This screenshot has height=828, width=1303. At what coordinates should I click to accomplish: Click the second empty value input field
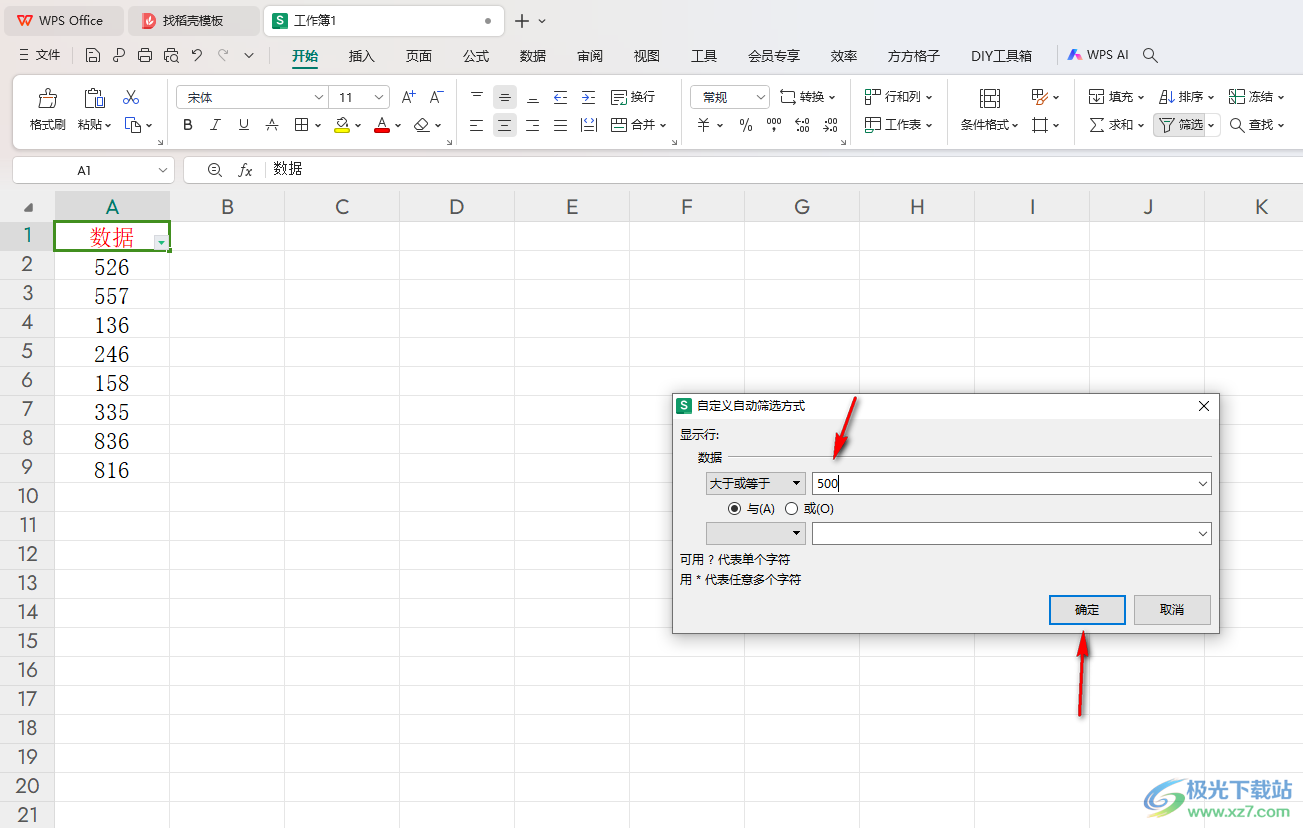click(1004, 534)
